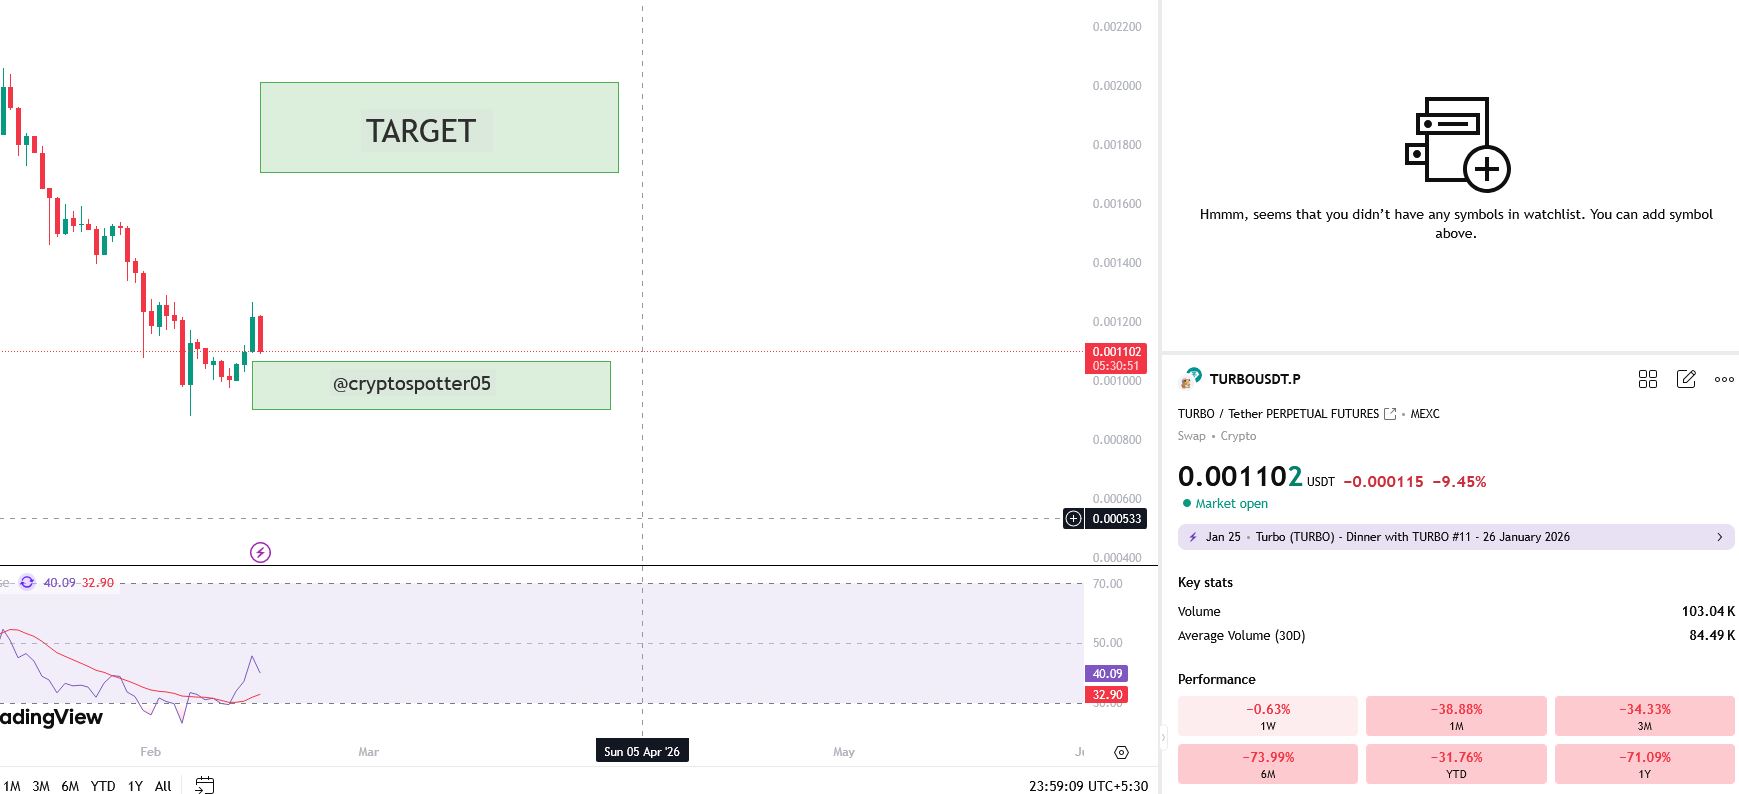The height and width of the screenshot is (794, 1739).
Task: Click the red 32.90 RSI axis label
Action: tap(1107, 695)
